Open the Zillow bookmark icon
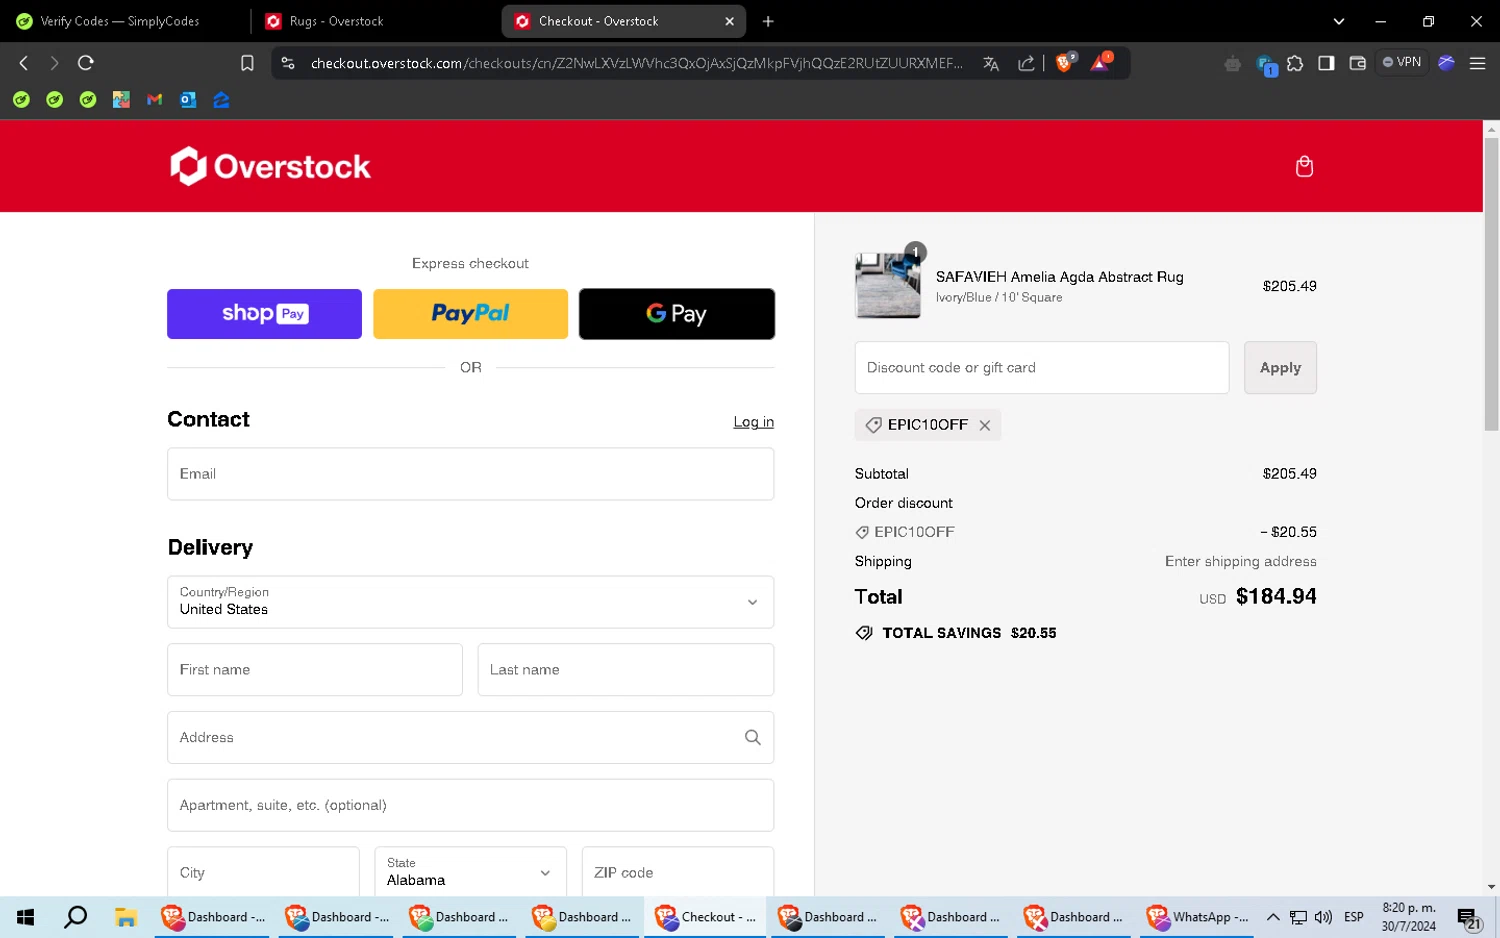The image size is (1500, 938). pyautogui.click(x=221, y=100)
